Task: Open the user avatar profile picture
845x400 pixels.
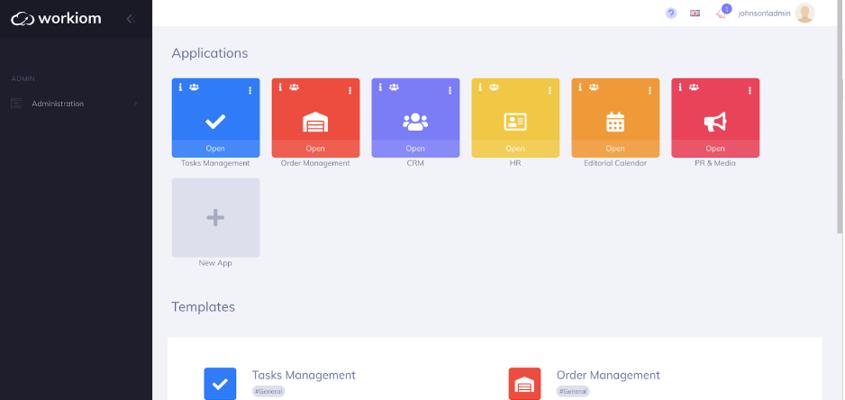Action: coord(805,13)
